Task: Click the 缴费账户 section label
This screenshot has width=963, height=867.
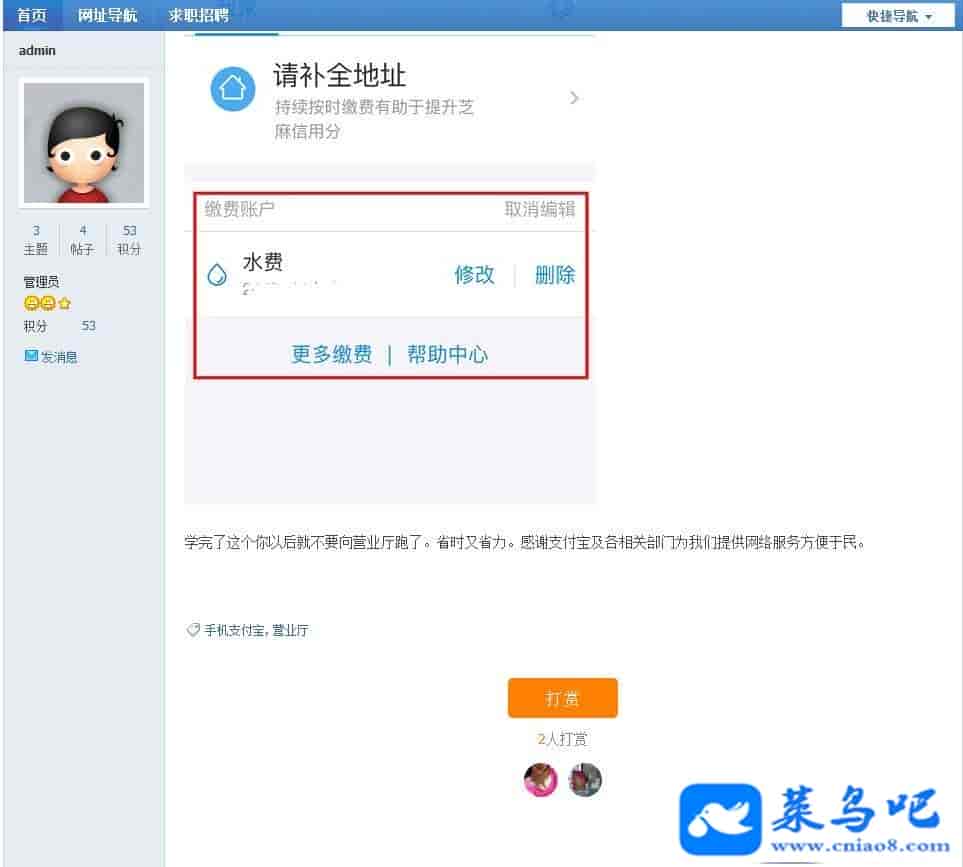Action: [x=240, y=209]
